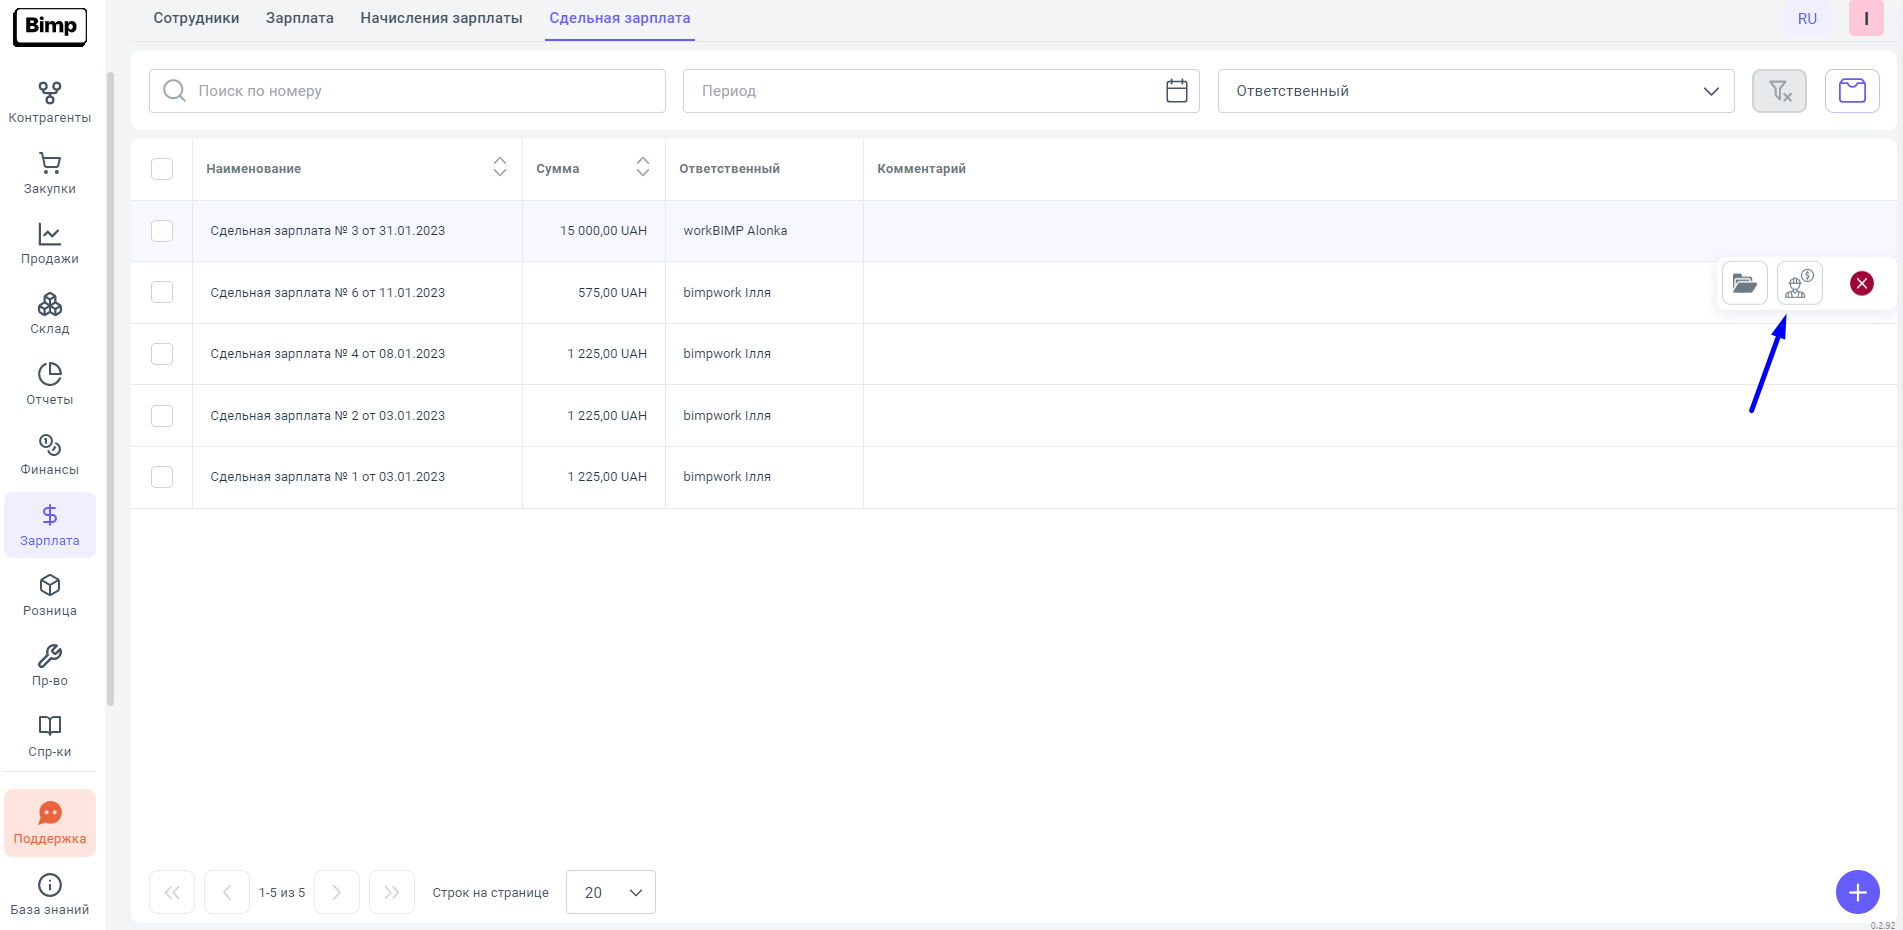Viewport: 1903px width, 930px height.
Task: Check the box for Сдельная зарплата № 3
Action: pos(162,231)
